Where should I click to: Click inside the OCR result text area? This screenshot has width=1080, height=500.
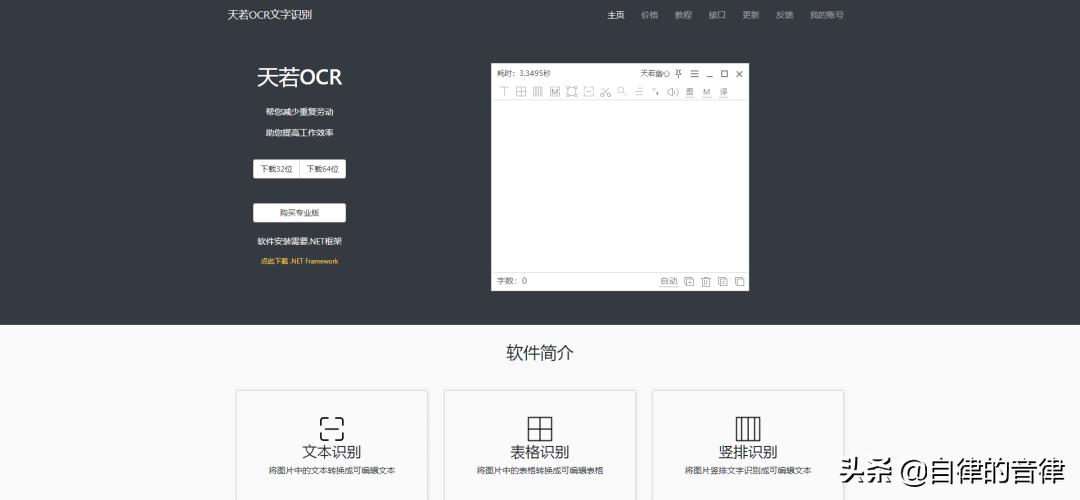620,186
